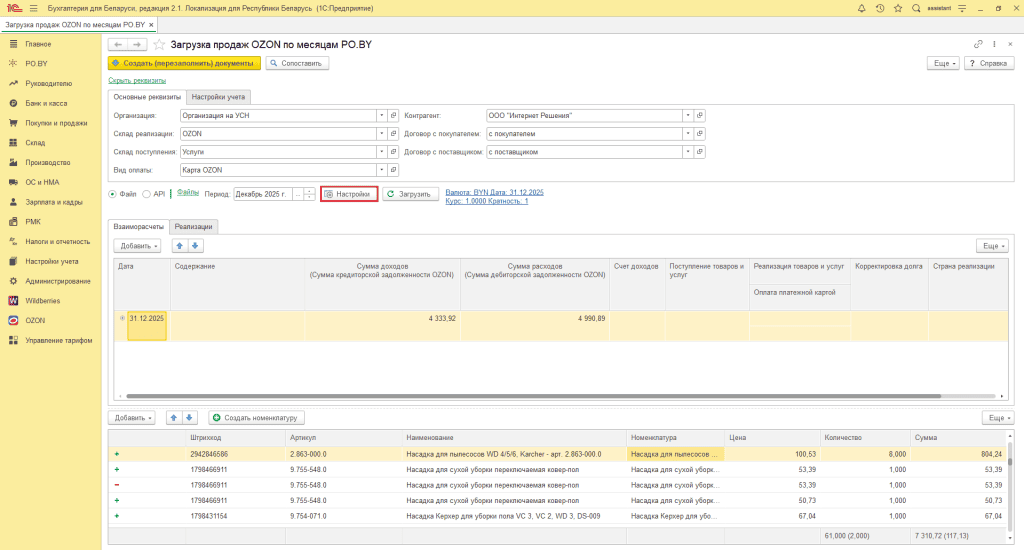
Task: Open the notifications bell icon
Action: click(x=861, y=8)
